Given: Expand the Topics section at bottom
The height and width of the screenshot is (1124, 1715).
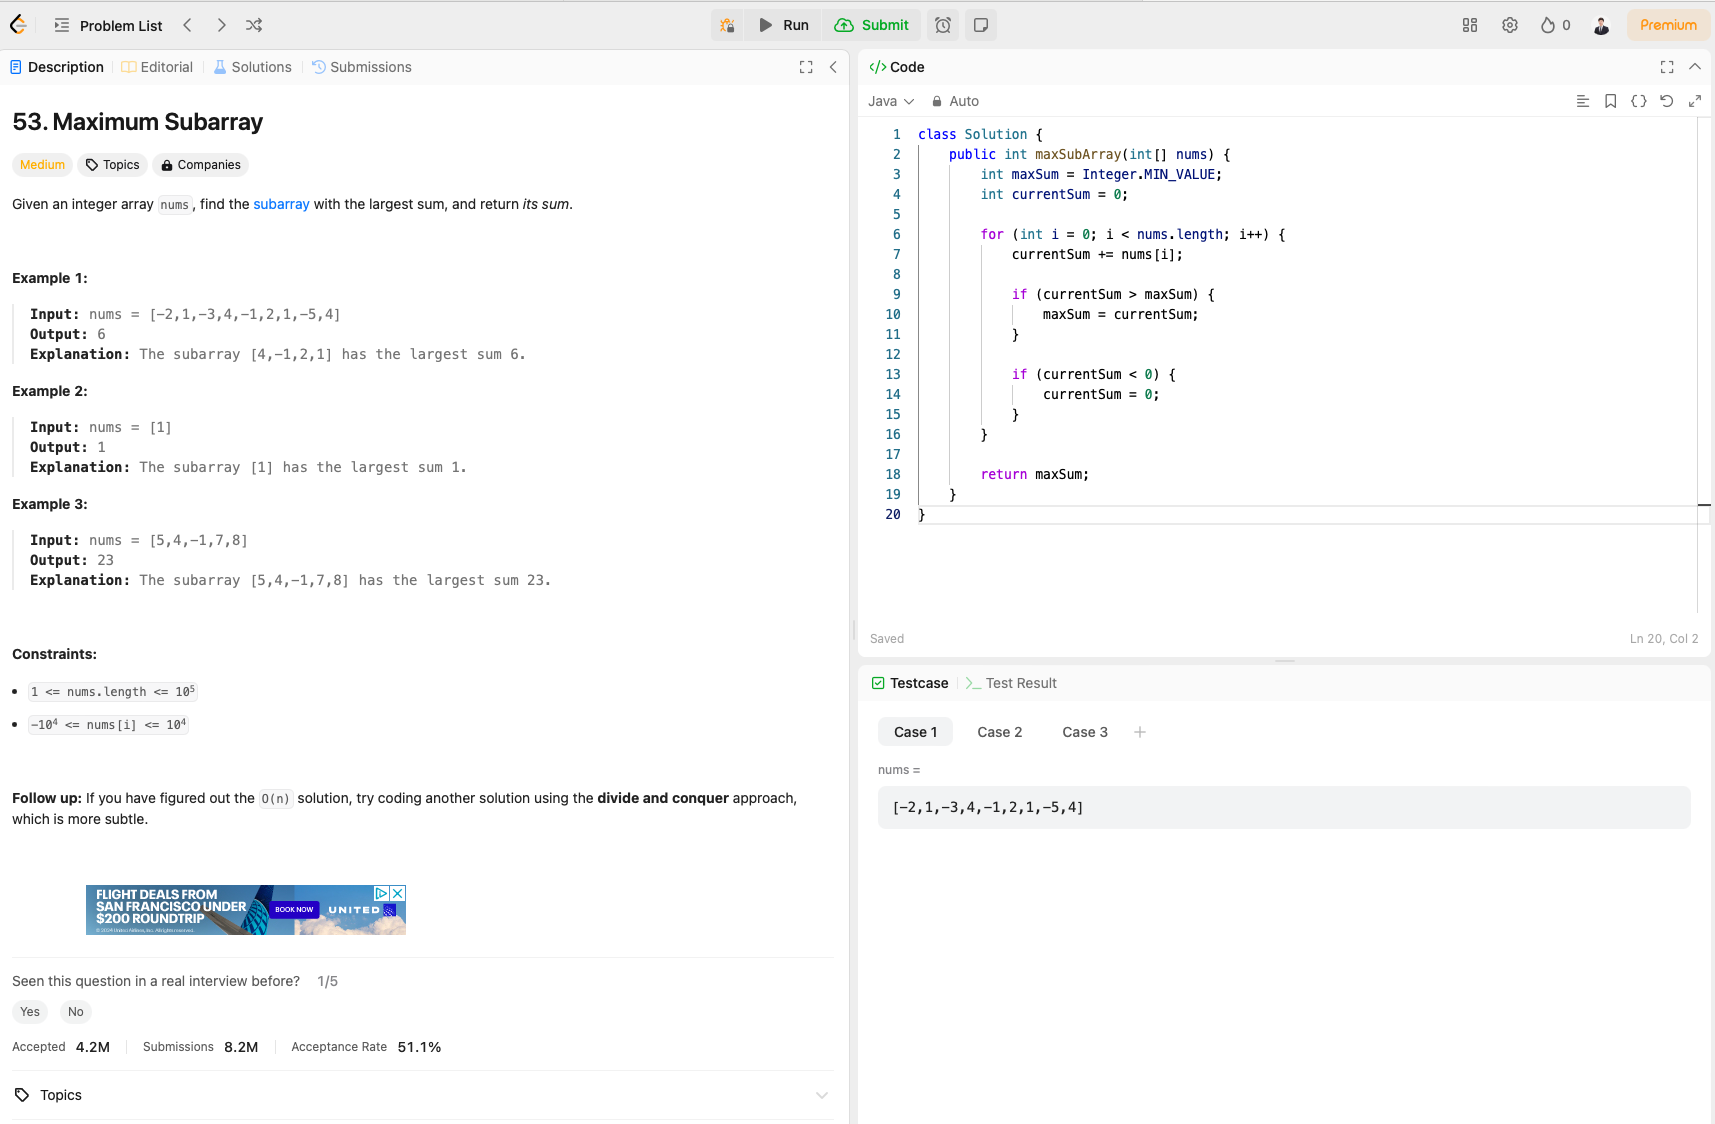Looking at the screenshot, I should (x=421, y=1095).
